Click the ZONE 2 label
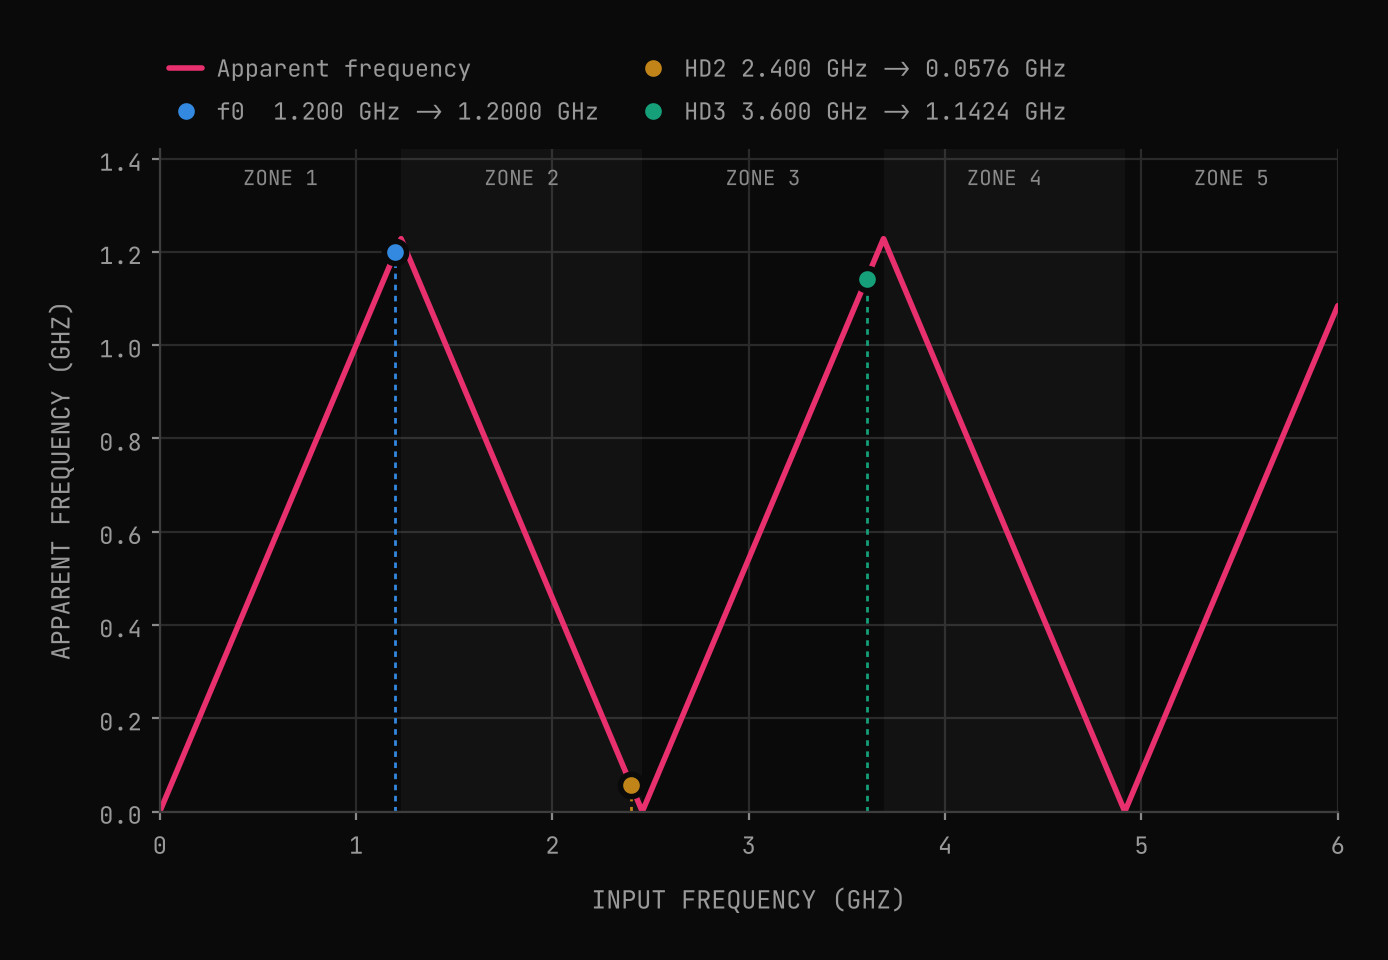The width and height of the screenshot is (1388, 960). [x=521, y=178]
